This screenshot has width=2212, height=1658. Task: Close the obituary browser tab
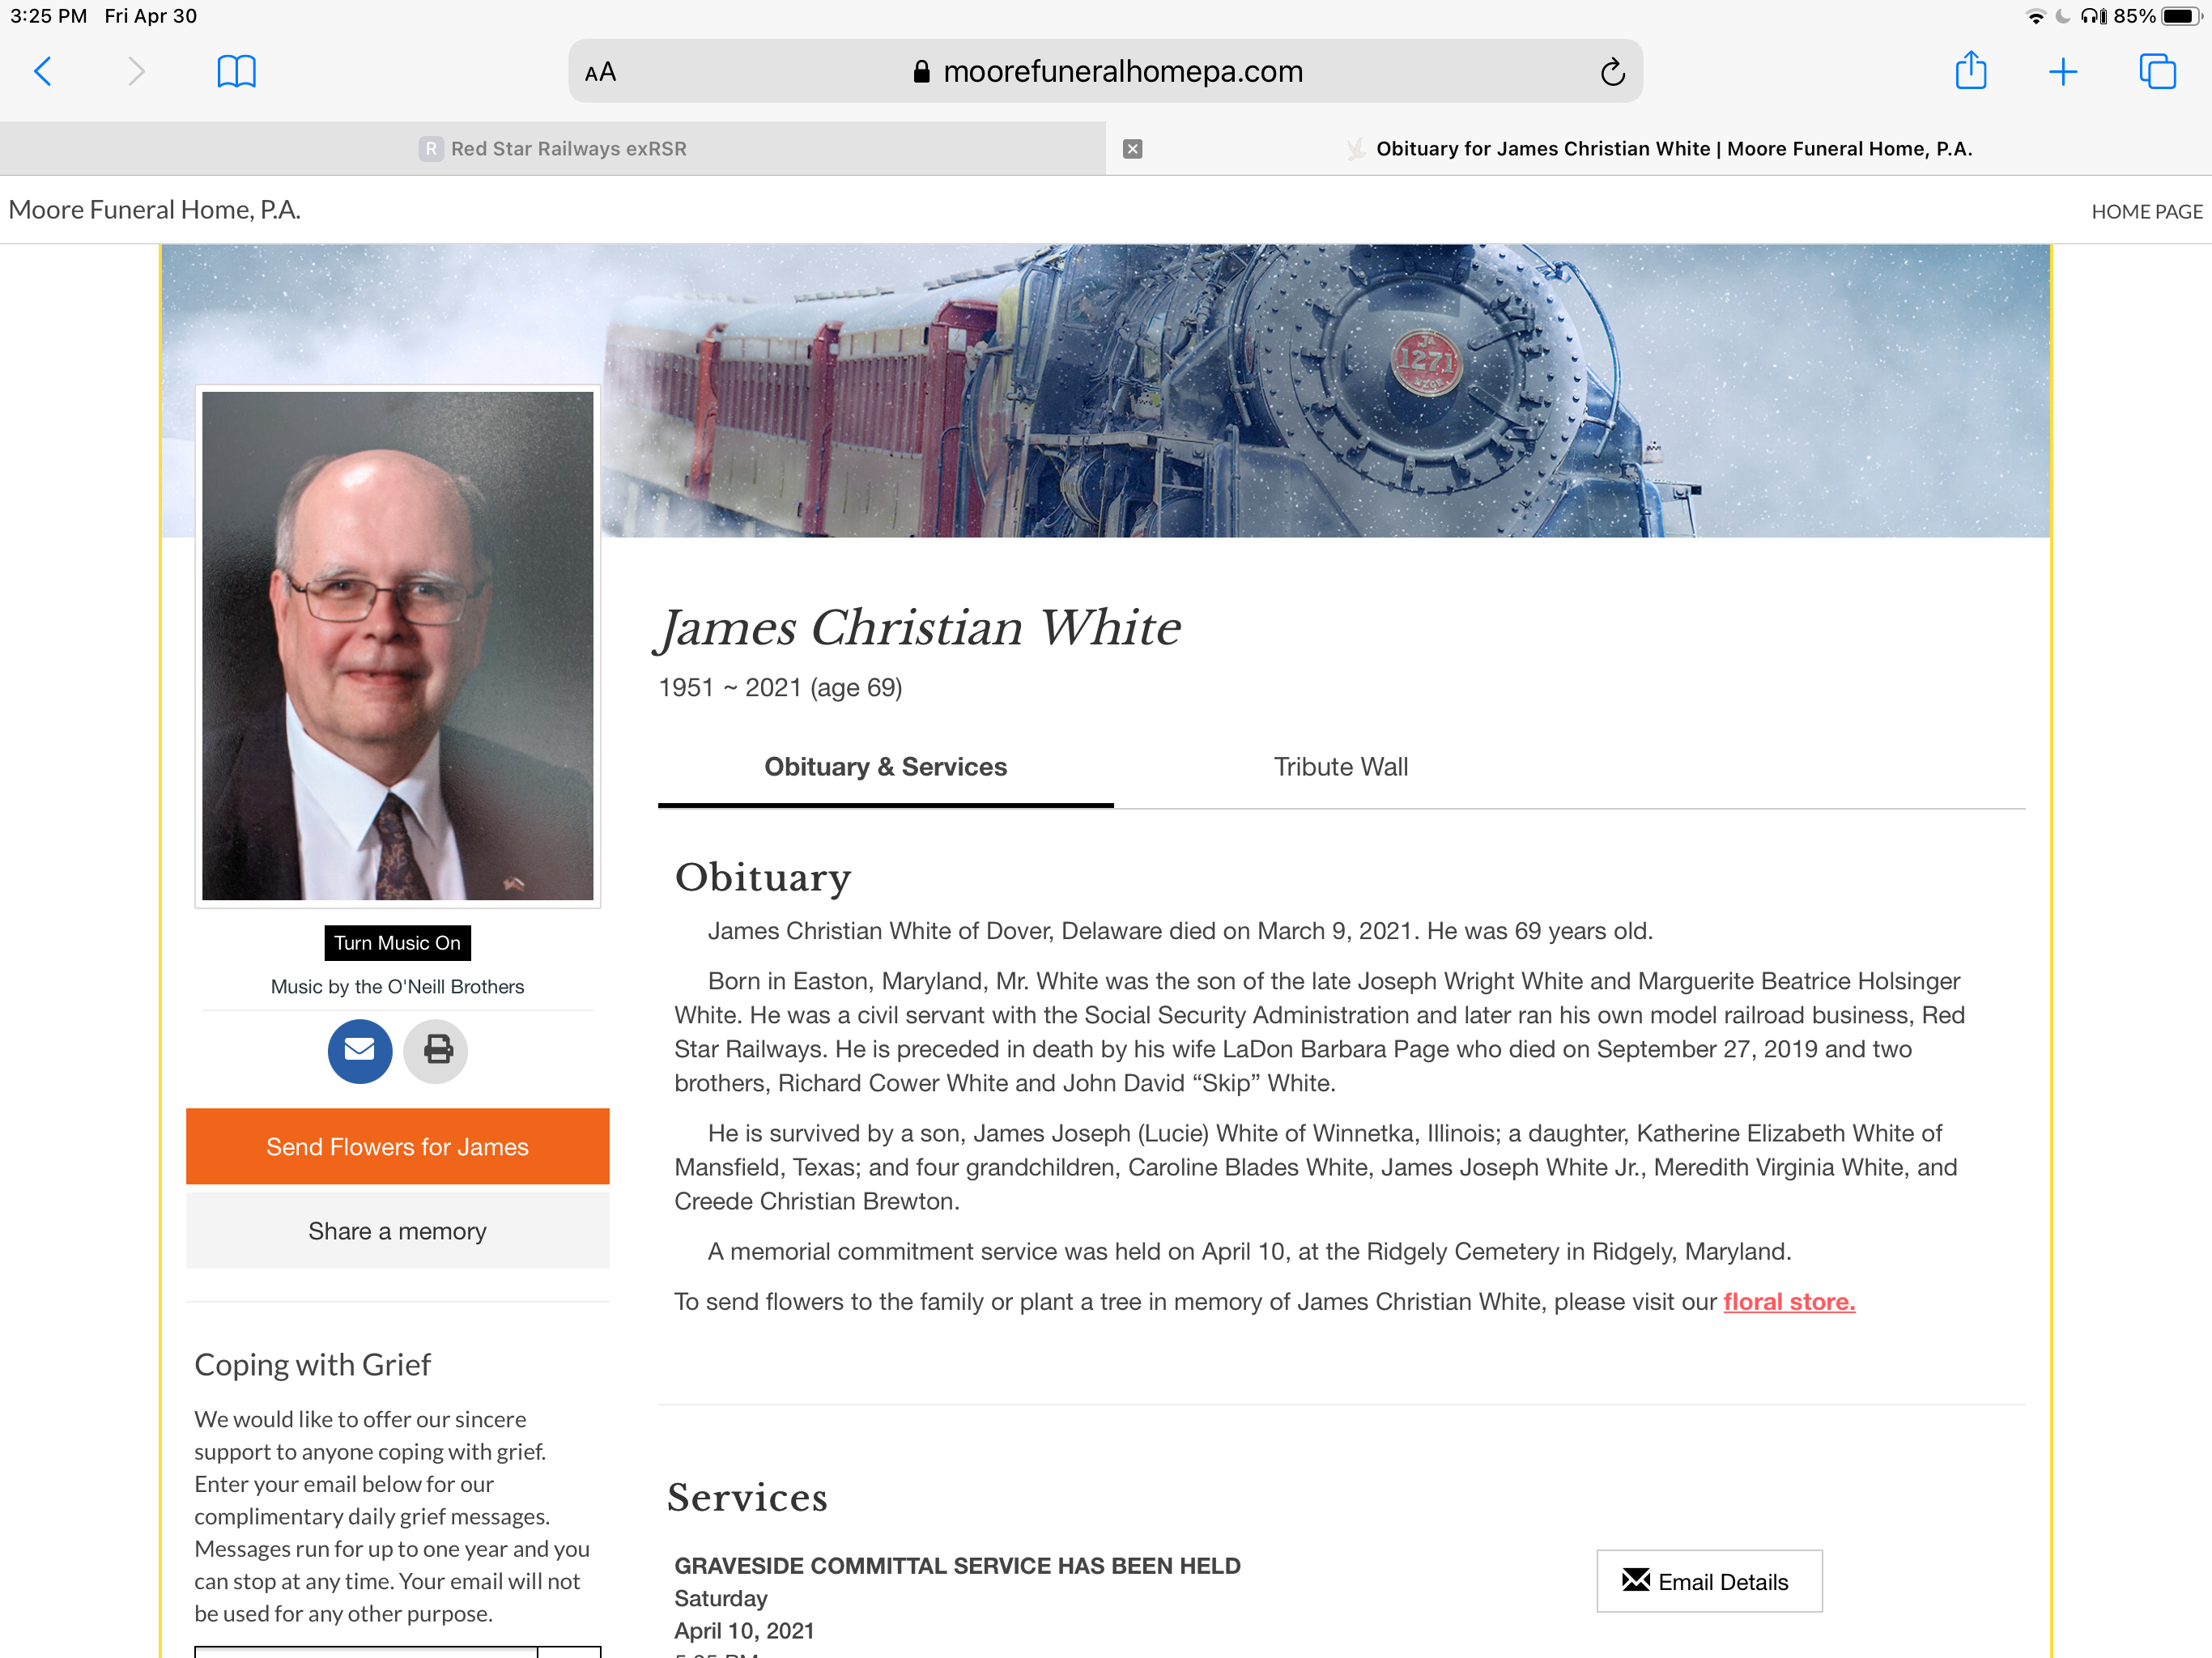(x=1132, y=148)
